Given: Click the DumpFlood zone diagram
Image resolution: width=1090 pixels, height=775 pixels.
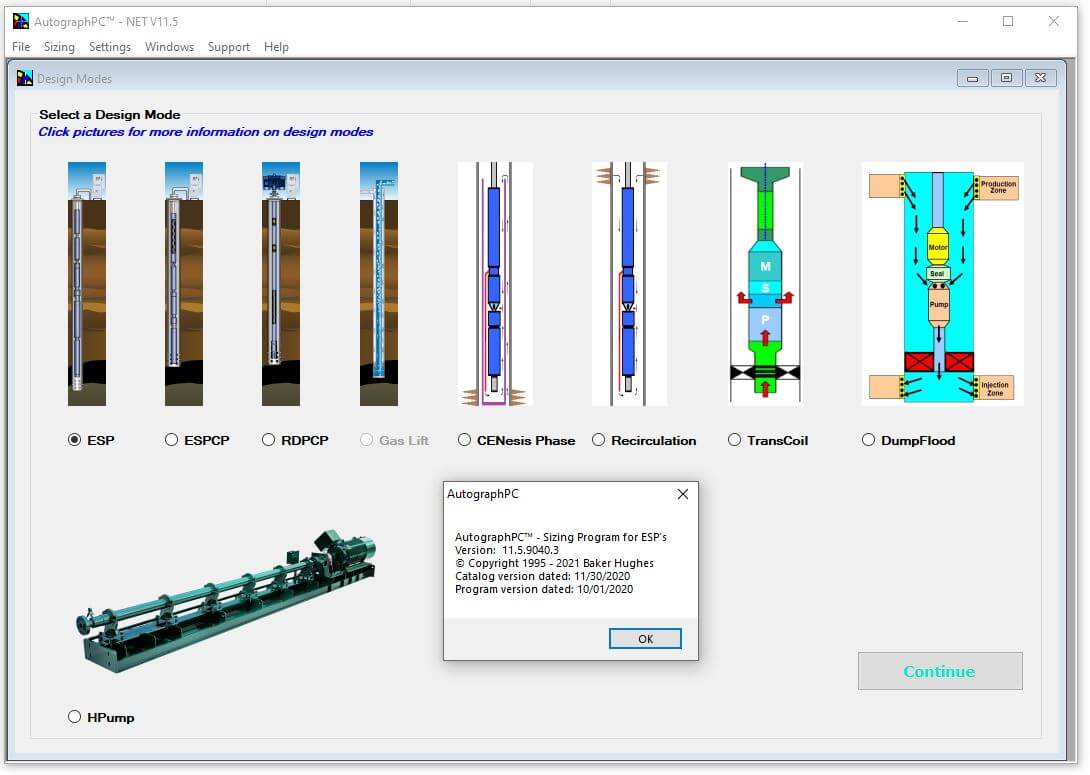Looking at the screenshot, I should (942, 283).
